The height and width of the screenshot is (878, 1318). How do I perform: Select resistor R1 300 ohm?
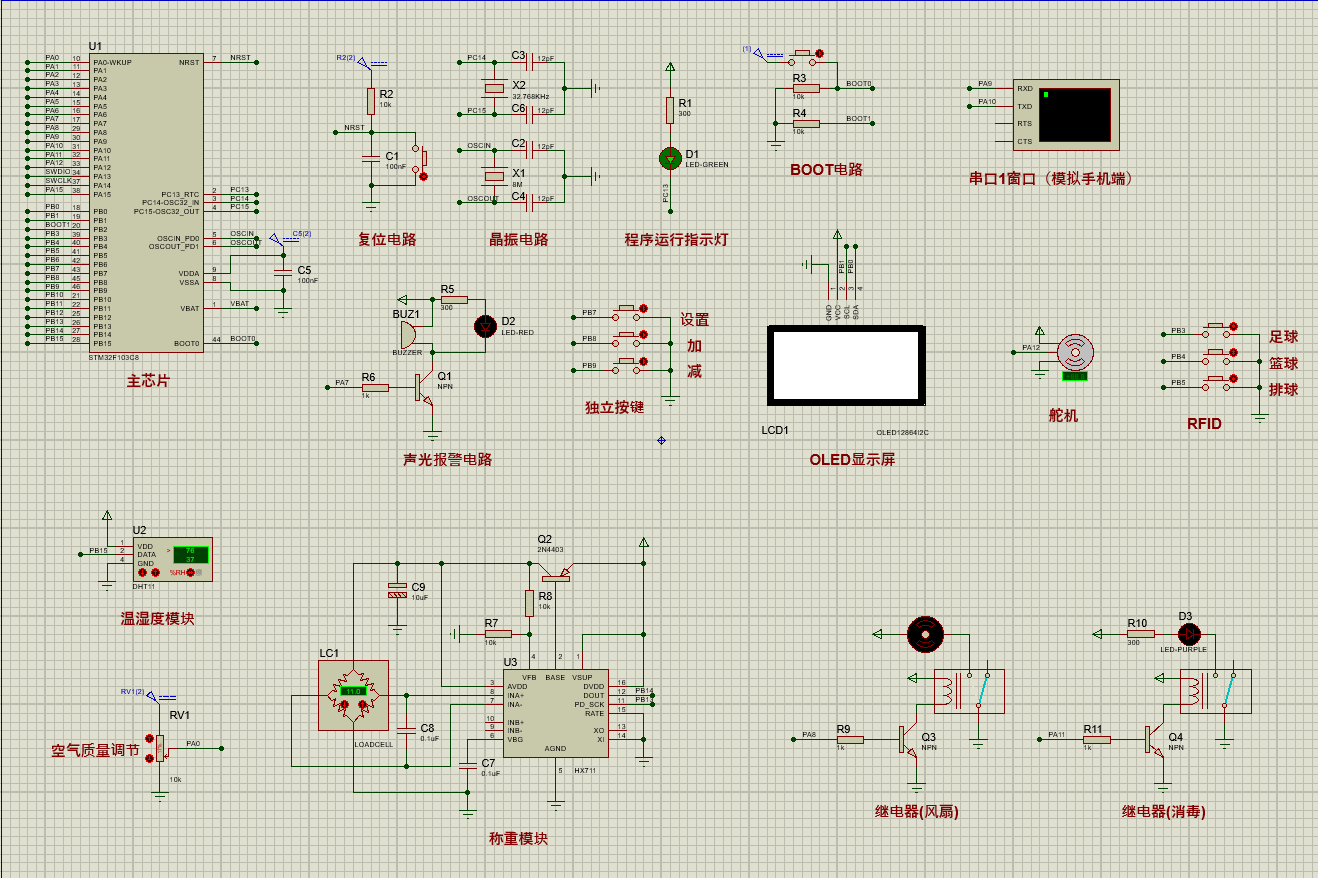pyautogui.click(x=670, y=110)
